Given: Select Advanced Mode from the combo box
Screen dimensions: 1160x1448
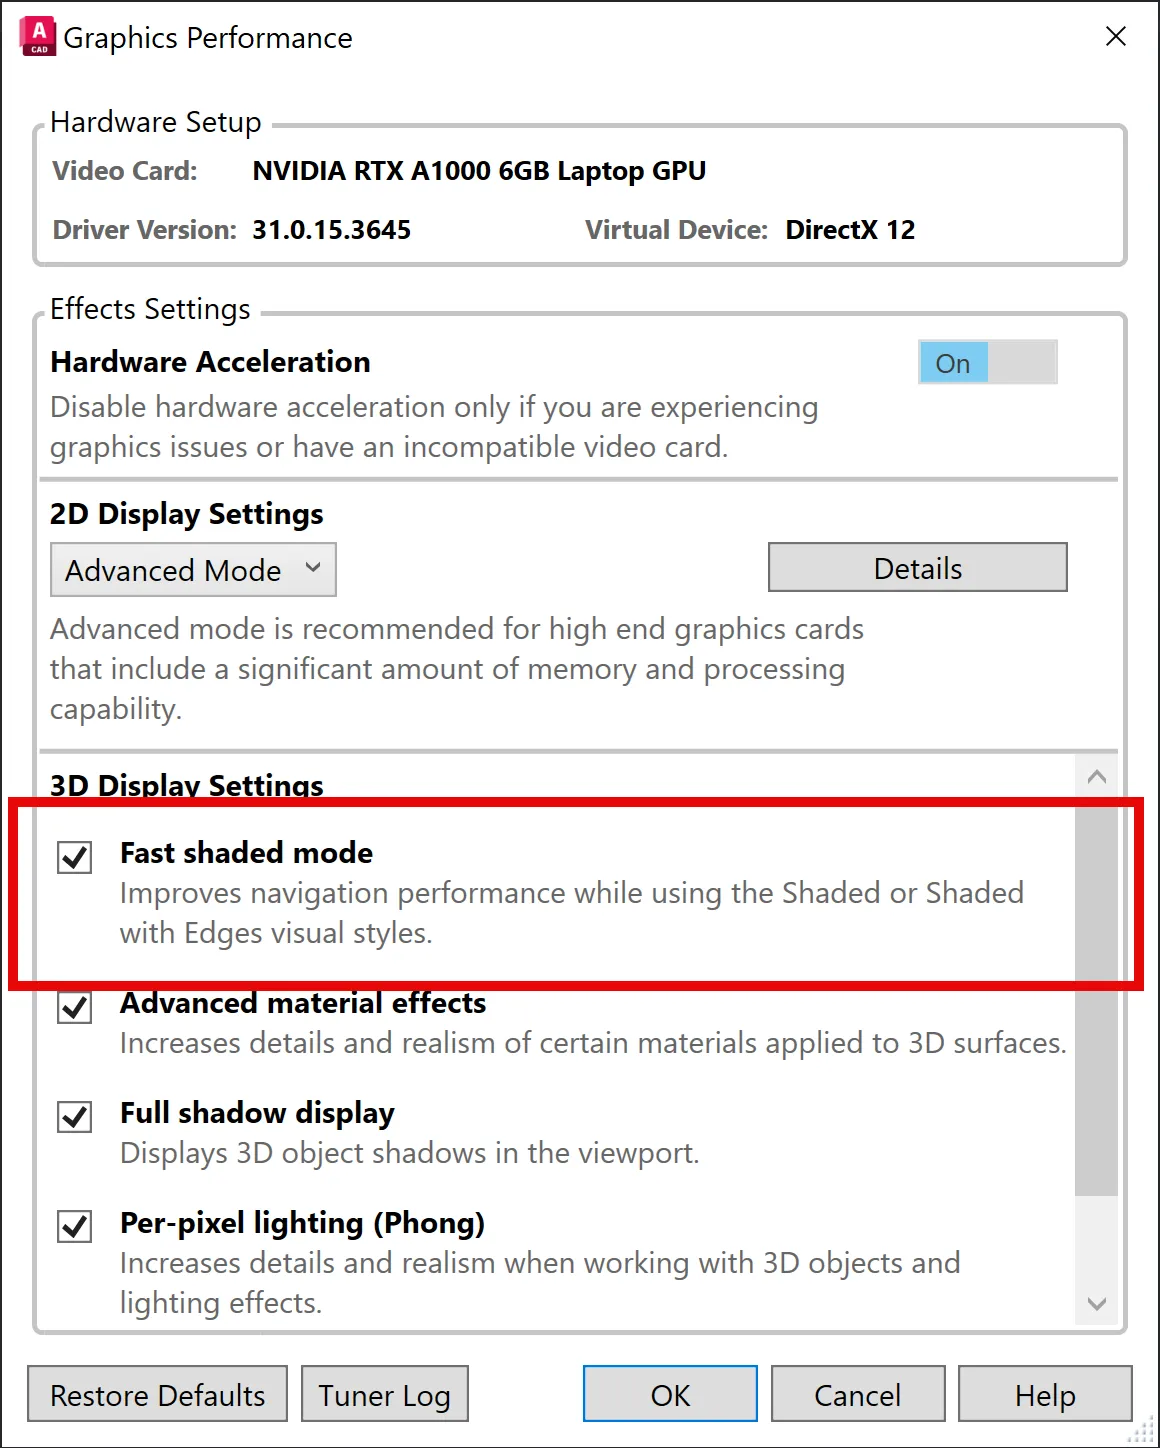Looking at the screenshot, I should (172, 569).
